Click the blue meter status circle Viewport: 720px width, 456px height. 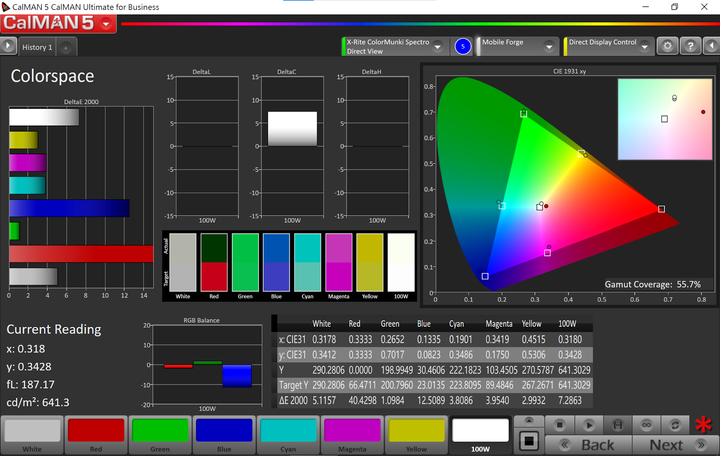pyautogui.click(x=463, y=46)
